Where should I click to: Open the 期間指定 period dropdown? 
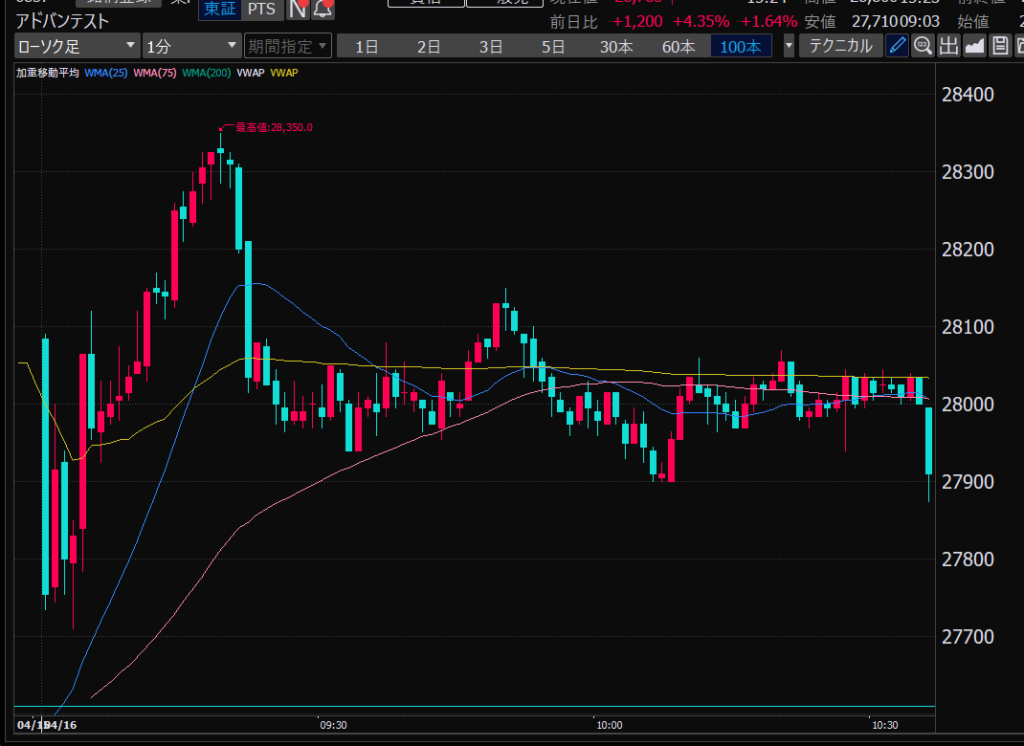click(288, 45)
